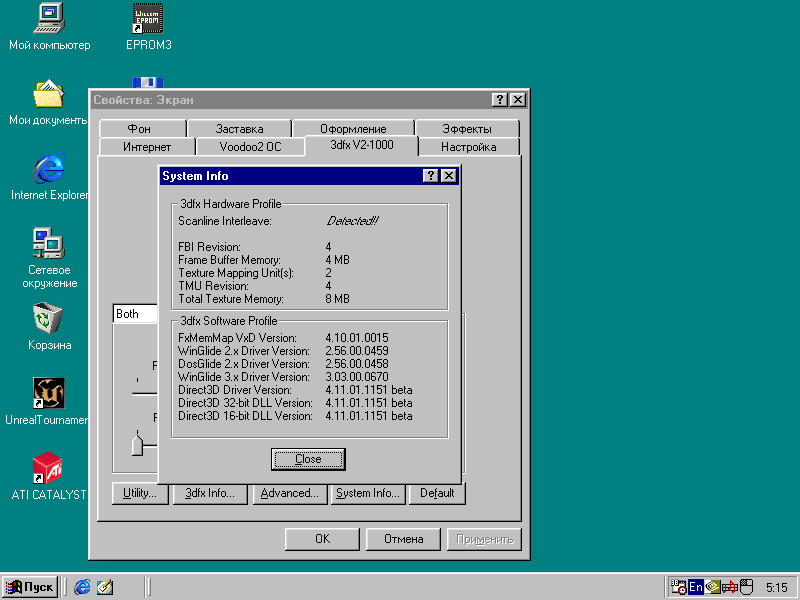Image resolution: width=800 pixels, height=600 pixels.
Task: Click the Применить apply button
Action: [x=484, y=539]
